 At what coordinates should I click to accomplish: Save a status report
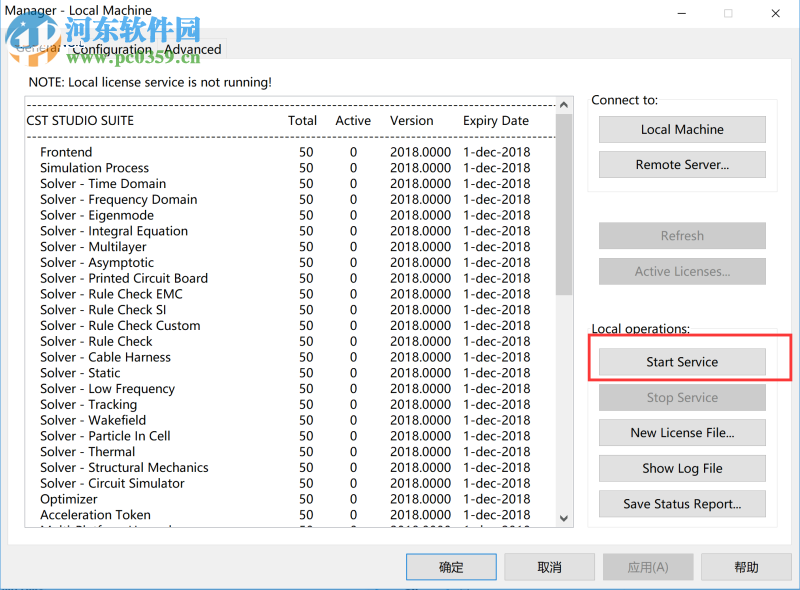(x=681, y=503)
